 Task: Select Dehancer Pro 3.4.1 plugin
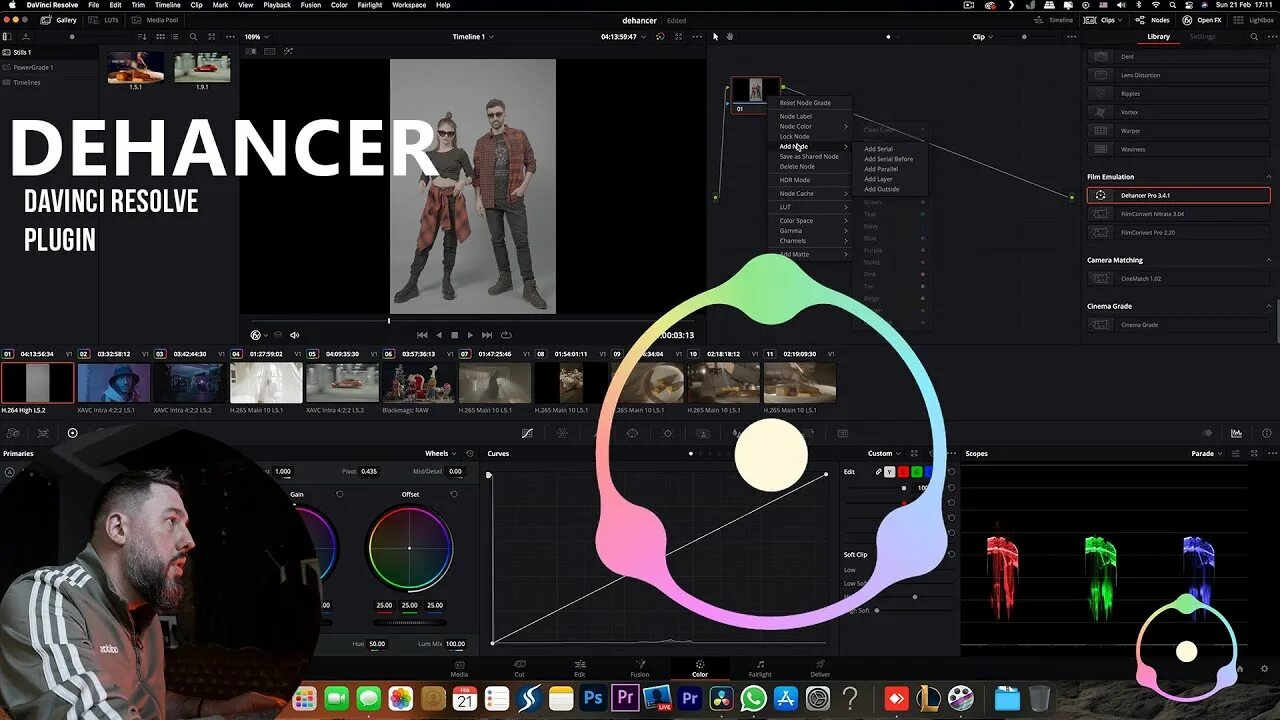pyautogui.click(x=1178, y=196)
